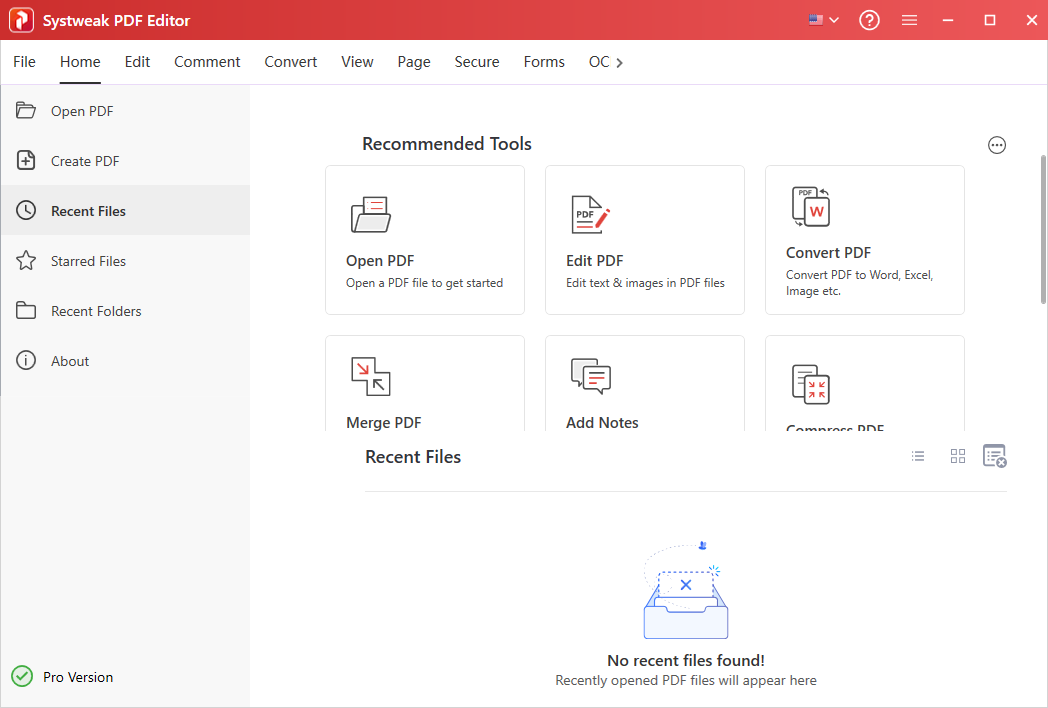Select the Add Notes tool
This screenshot has height=708, width=1048.
(644, 390)
